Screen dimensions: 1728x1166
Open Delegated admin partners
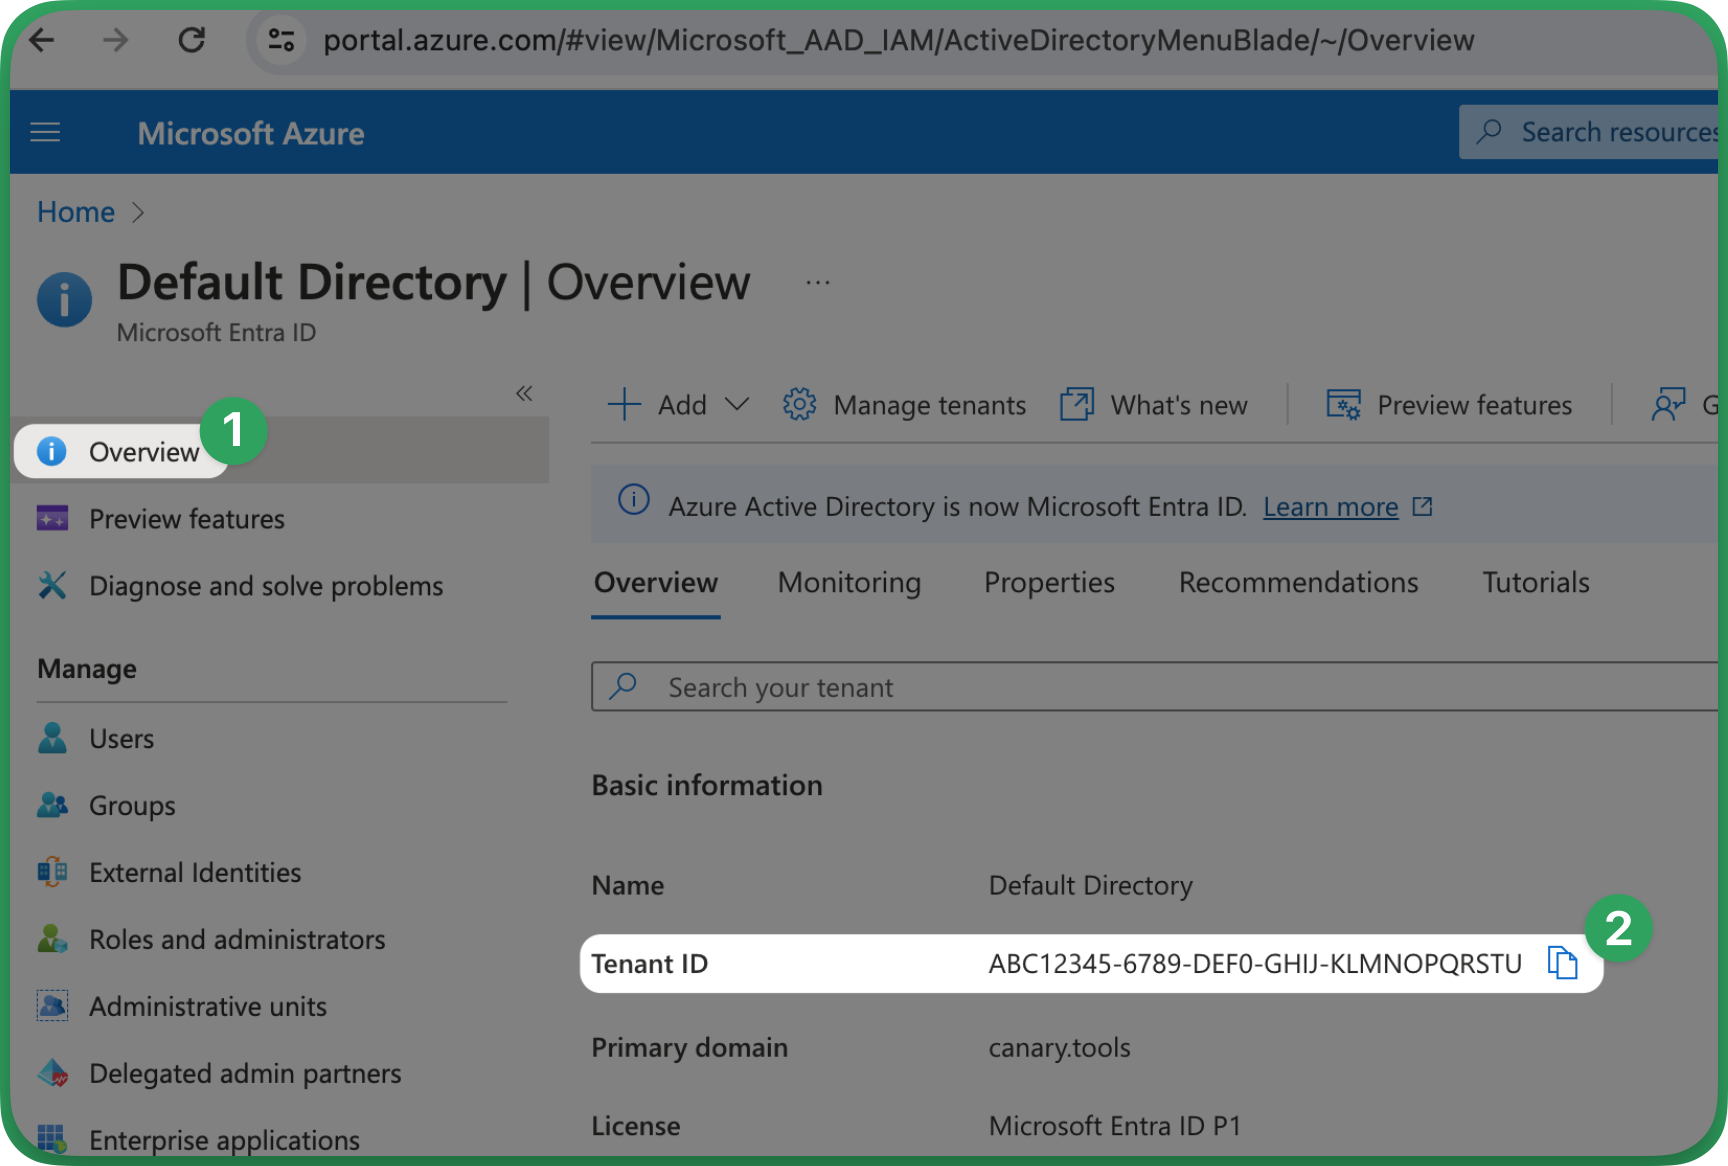(x=245, y=1074)
